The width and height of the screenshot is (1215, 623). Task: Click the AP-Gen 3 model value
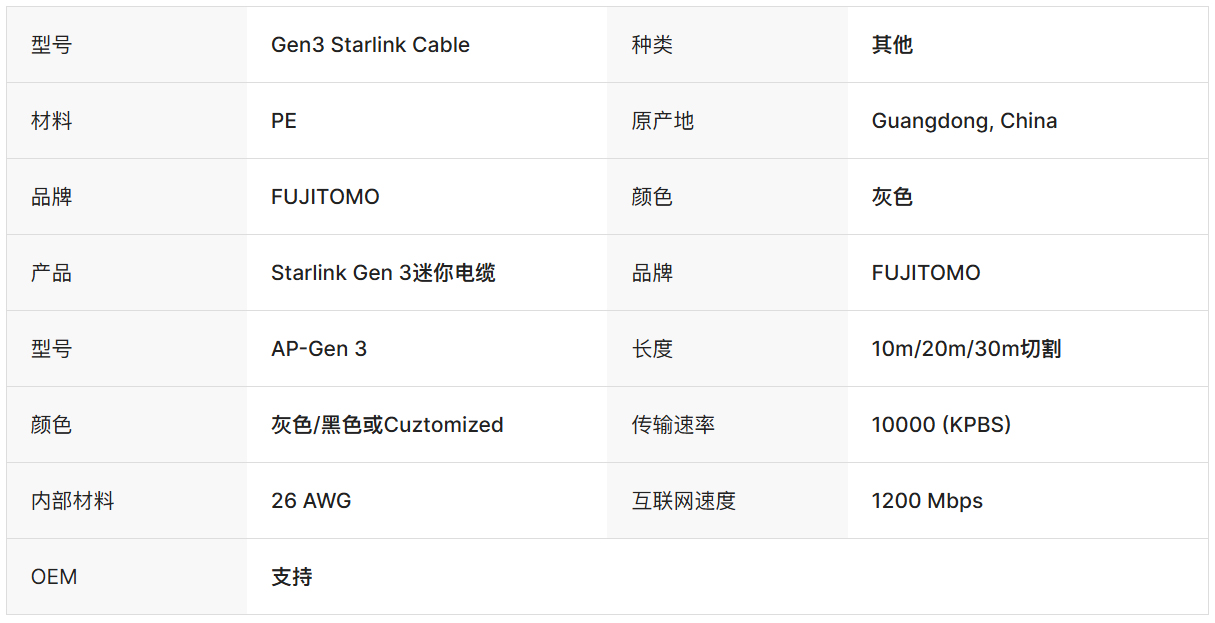point(319,349)
